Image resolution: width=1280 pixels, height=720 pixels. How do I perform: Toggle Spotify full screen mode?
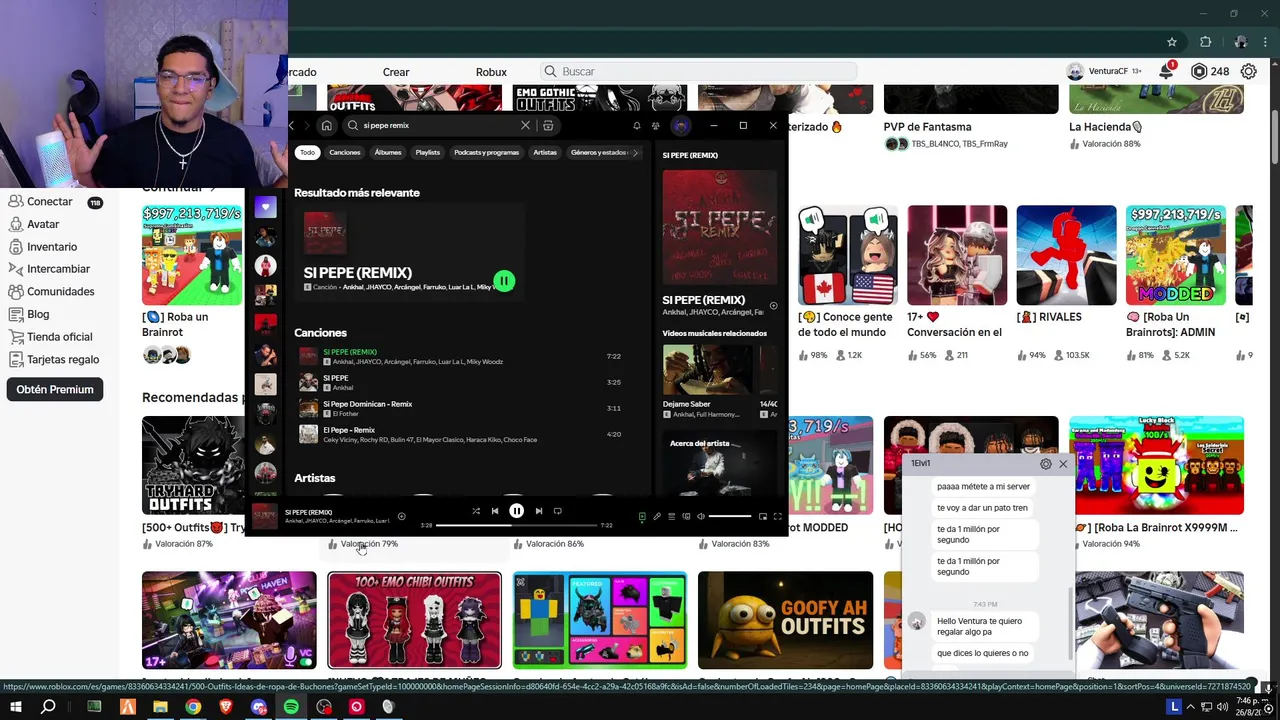coord(778,517)
